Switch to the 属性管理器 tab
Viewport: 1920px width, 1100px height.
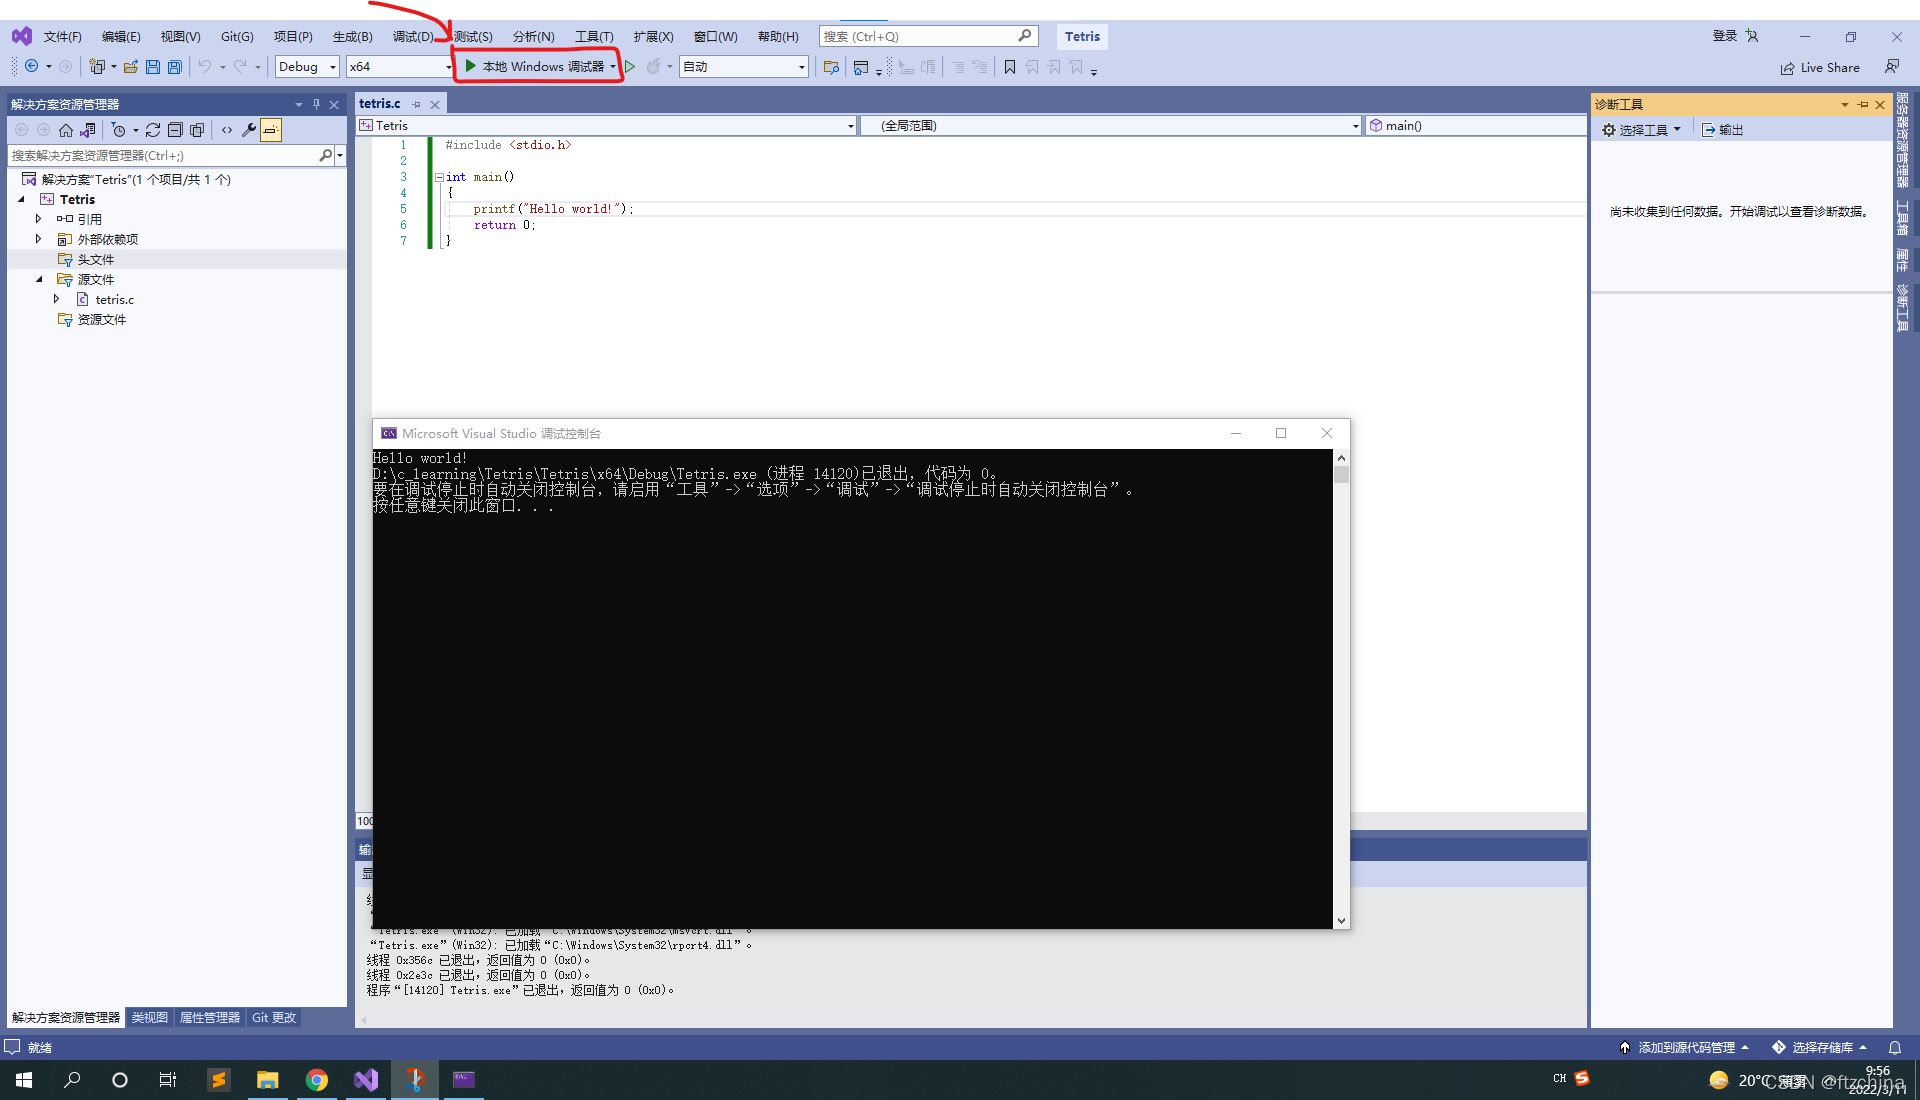tap(209, 1018)
